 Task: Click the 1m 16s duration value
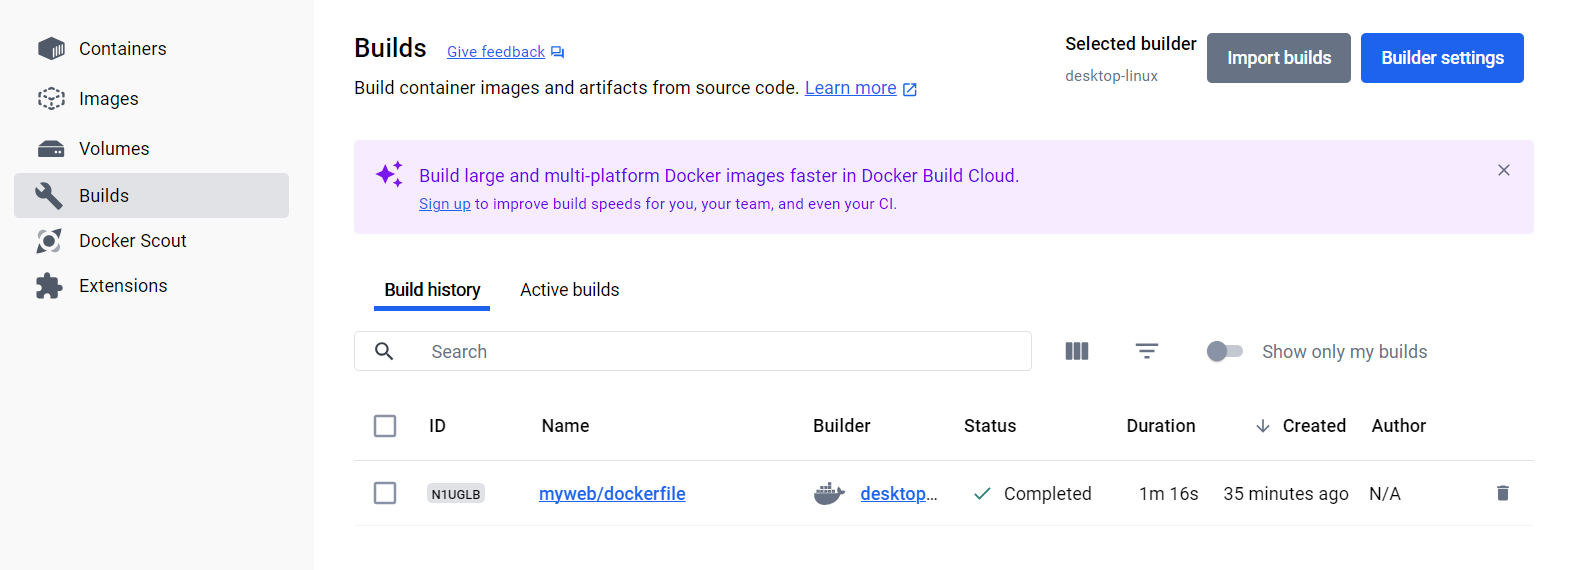coord(1169,494)
